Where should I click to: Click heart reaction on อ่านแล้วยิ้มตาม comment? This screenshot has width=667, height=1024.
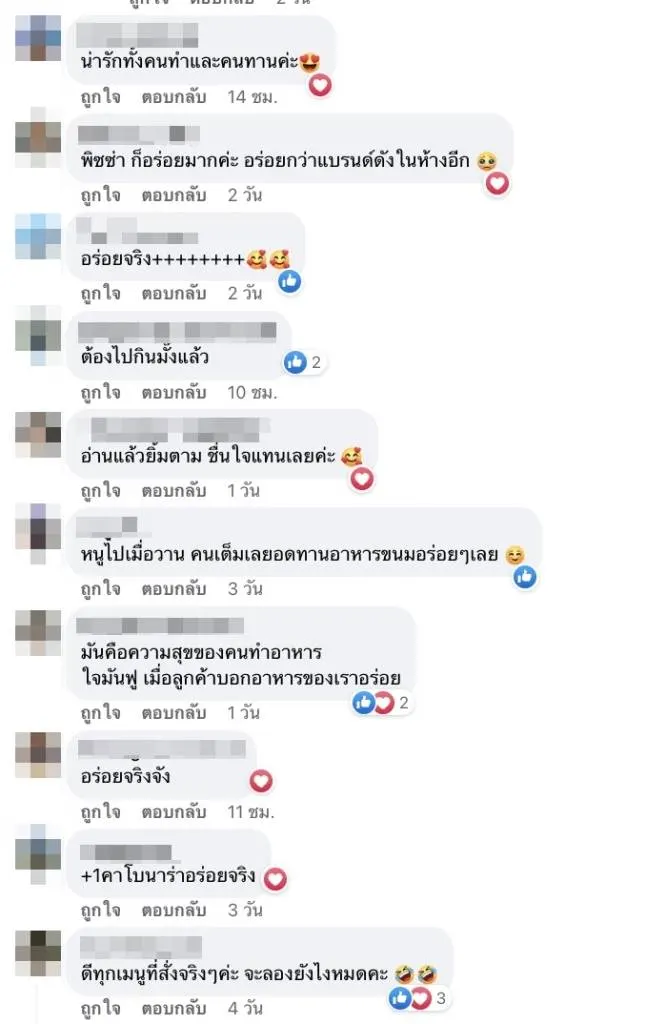click(x=363, y=479)
